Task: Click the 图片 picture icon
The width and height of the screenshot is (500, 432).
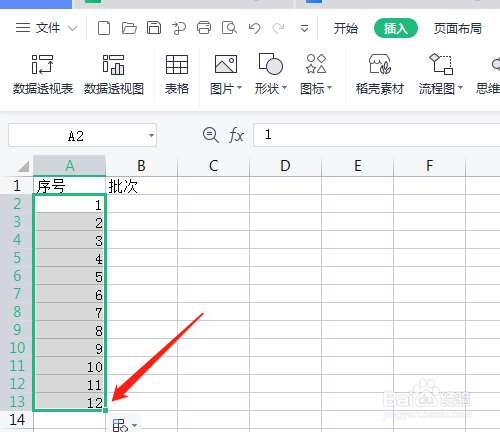Action: tap(226, 64)
